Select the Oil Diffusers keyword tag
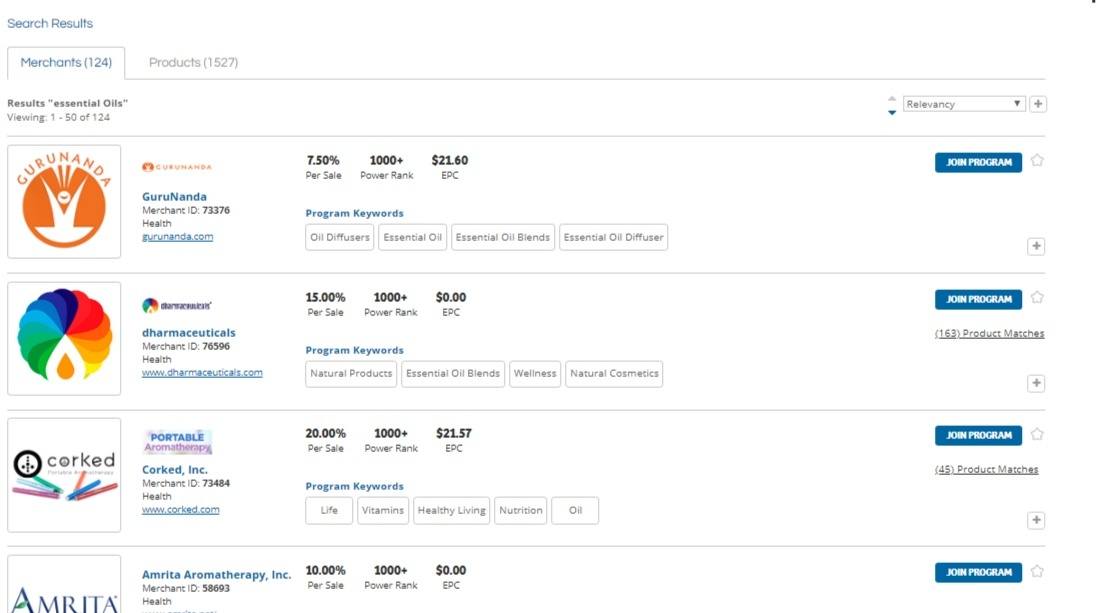 [x=340, y=237]
